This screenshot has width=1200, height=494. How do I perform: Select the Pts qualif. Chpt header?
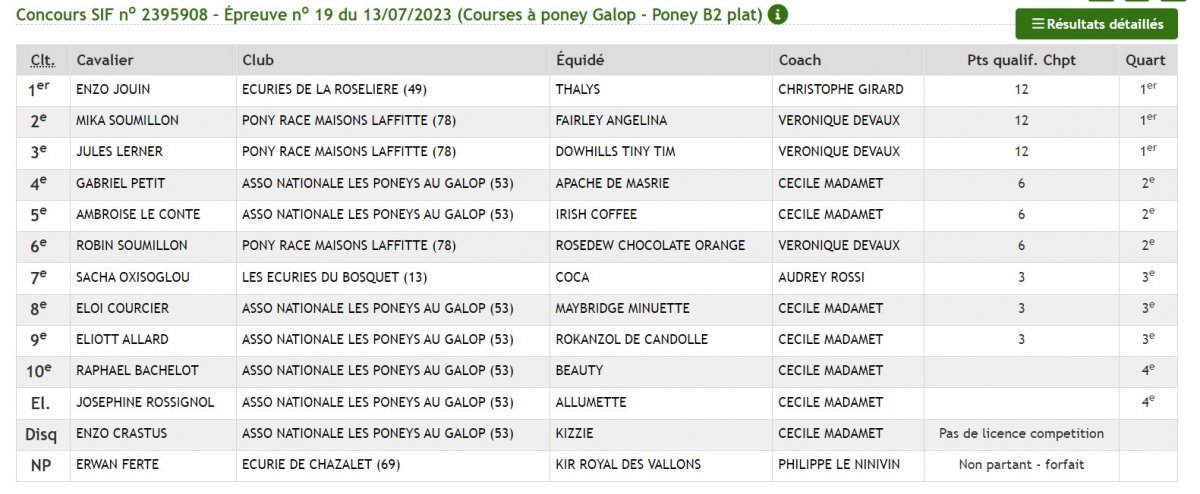point(1021,60)
